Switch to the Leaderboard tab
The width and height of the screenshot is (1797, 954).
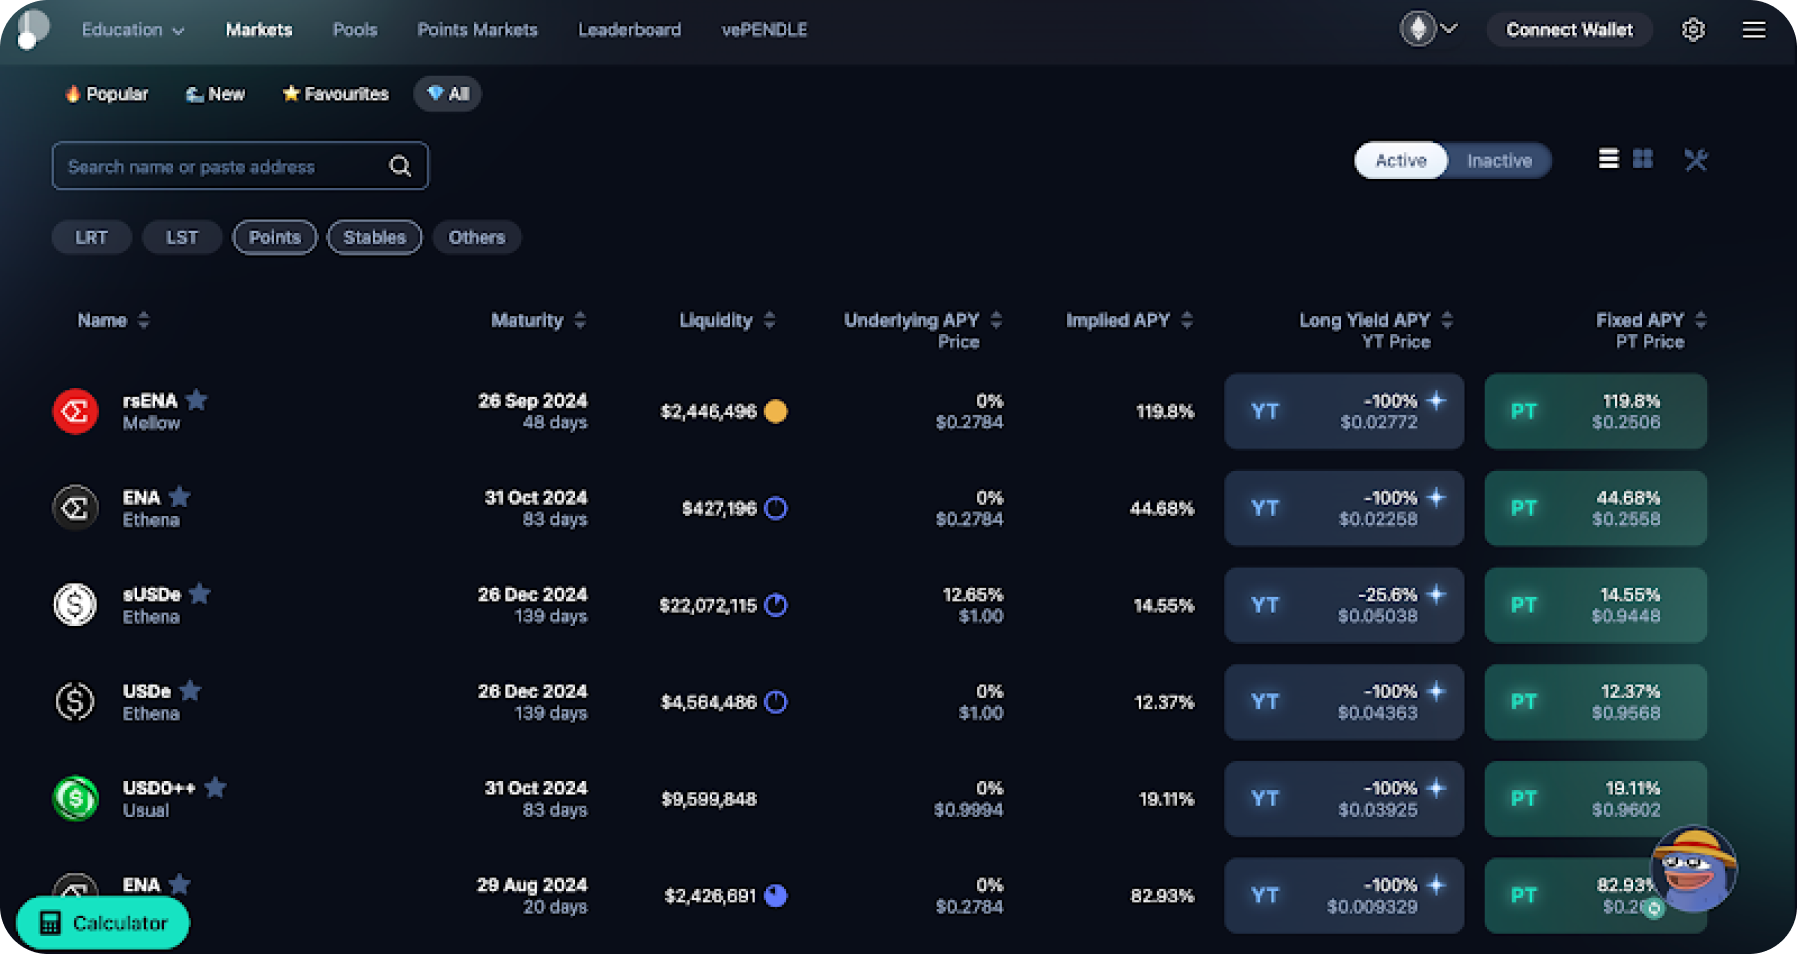629,29
